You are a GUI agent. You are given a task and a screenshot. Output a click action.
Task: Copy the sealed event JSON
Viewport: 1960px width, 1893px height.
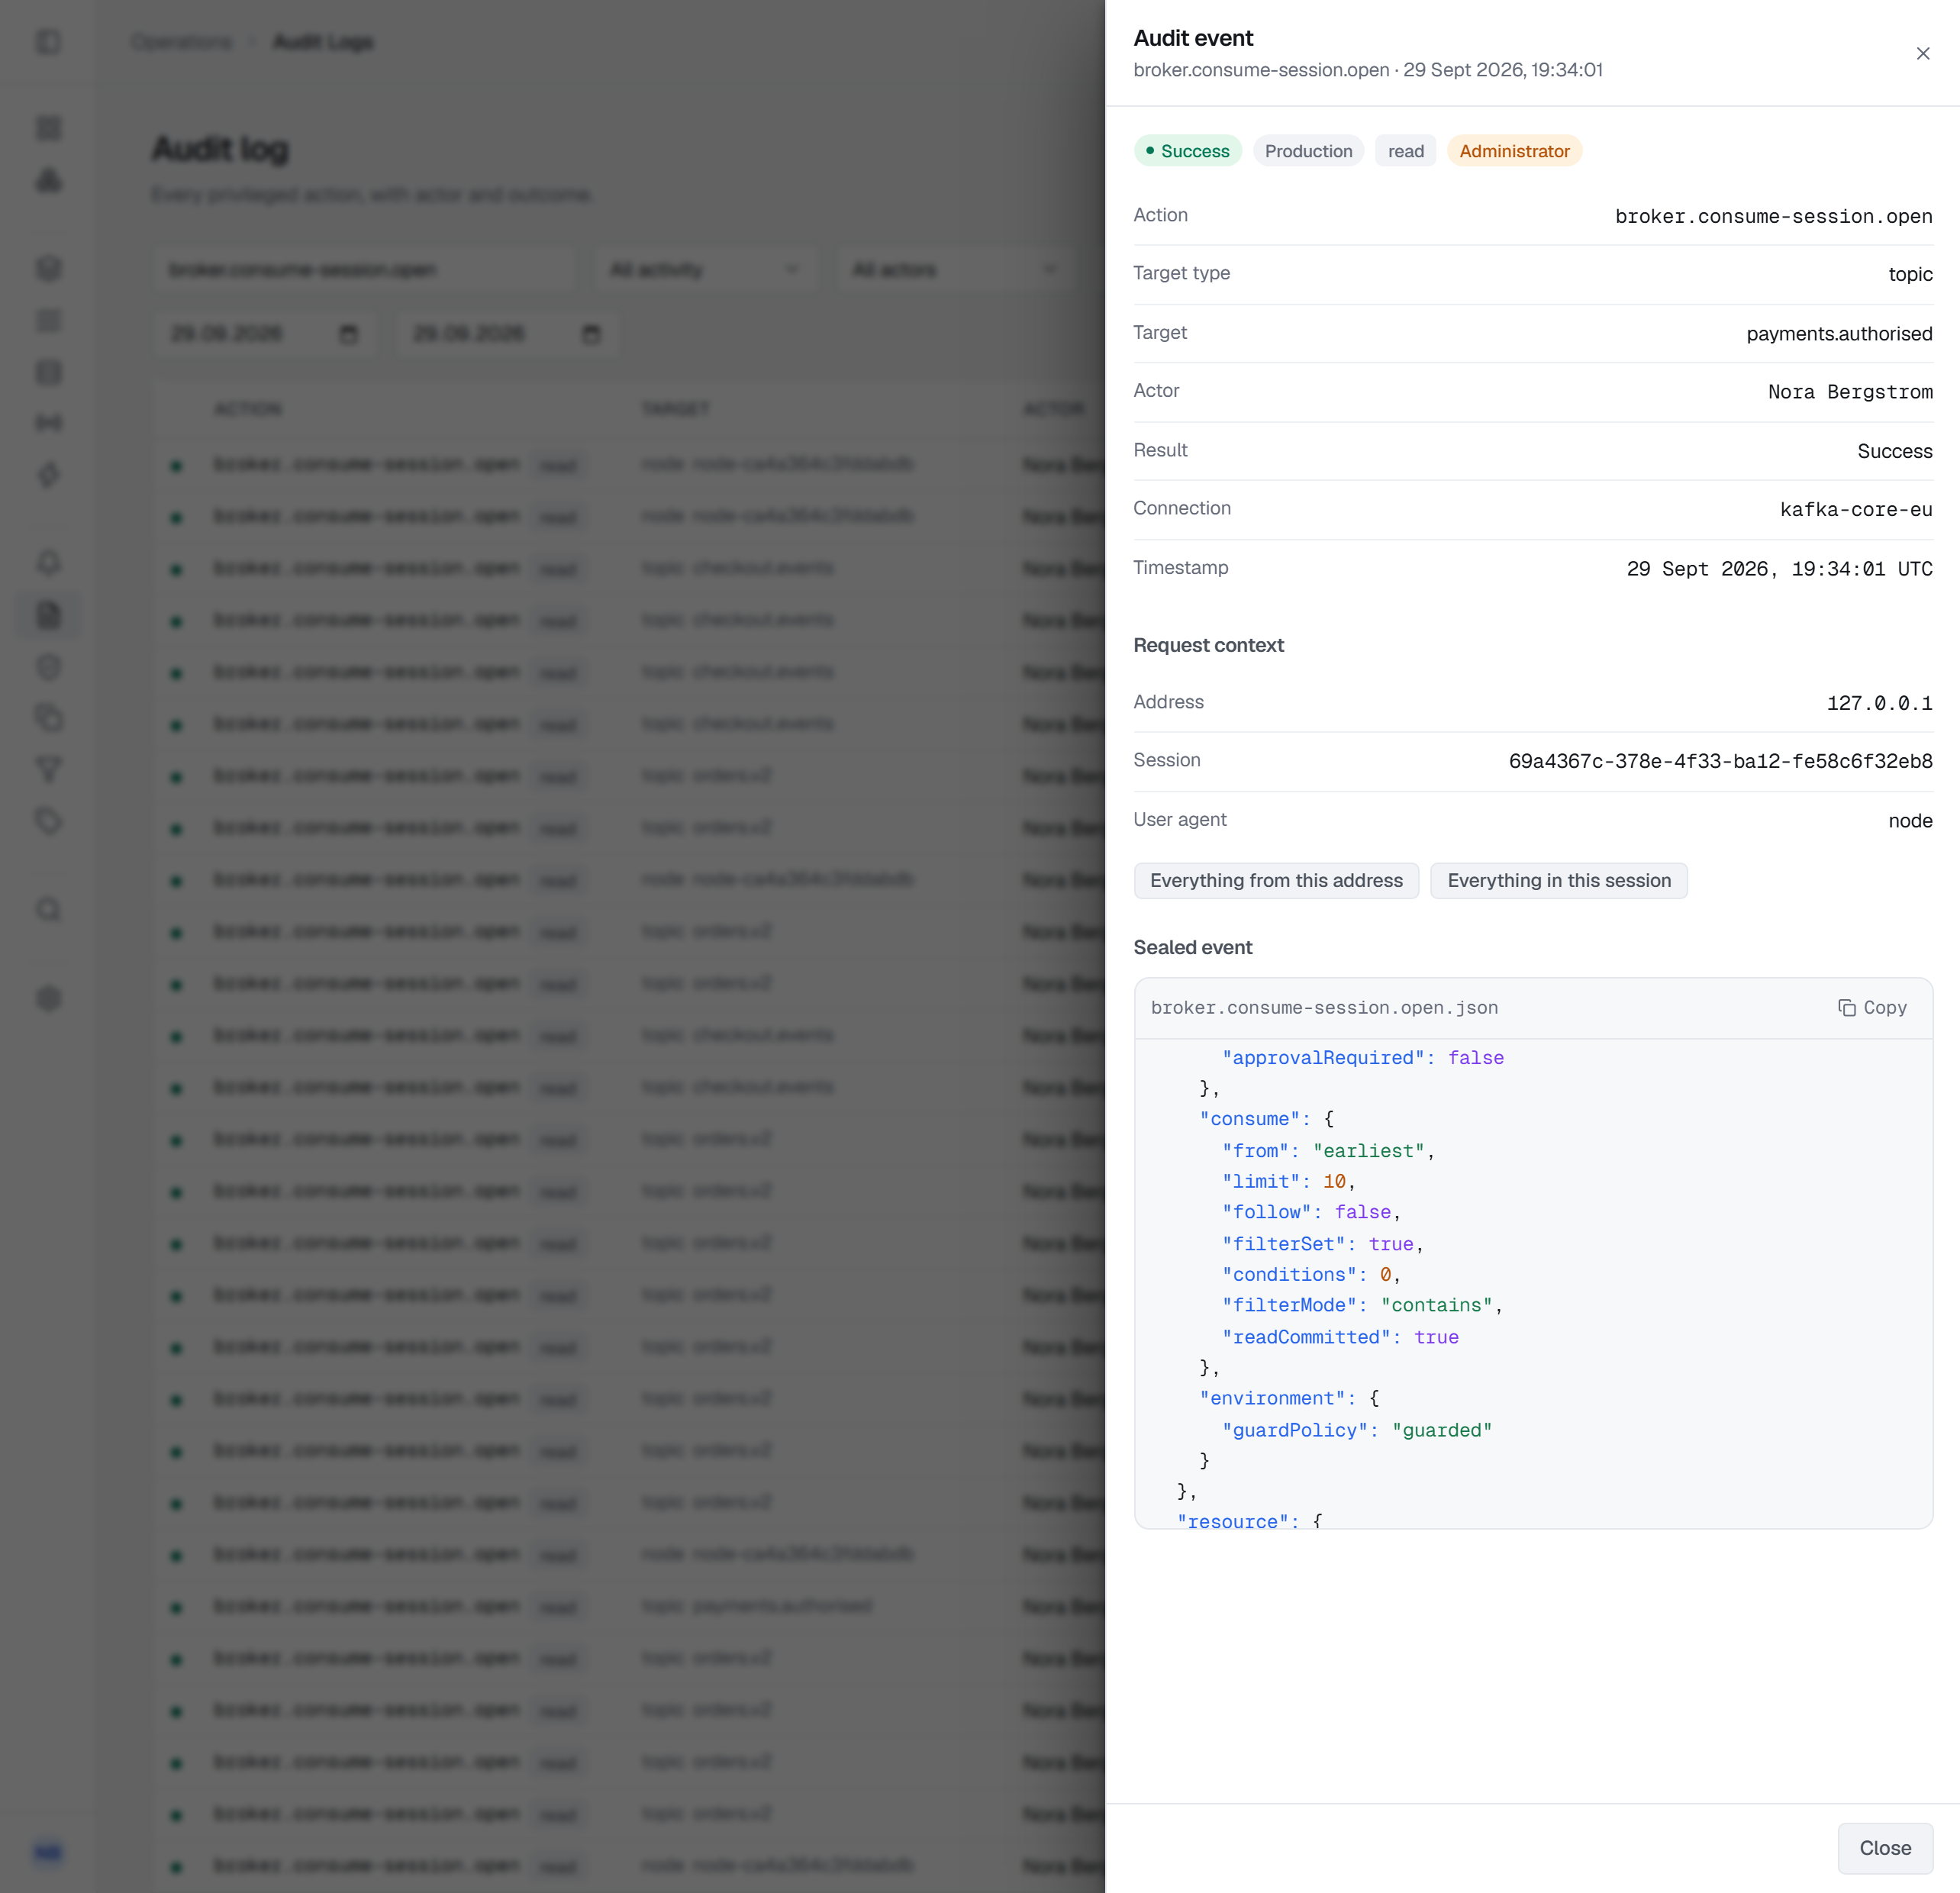pyautogui.click(x=1872, y=1007)
